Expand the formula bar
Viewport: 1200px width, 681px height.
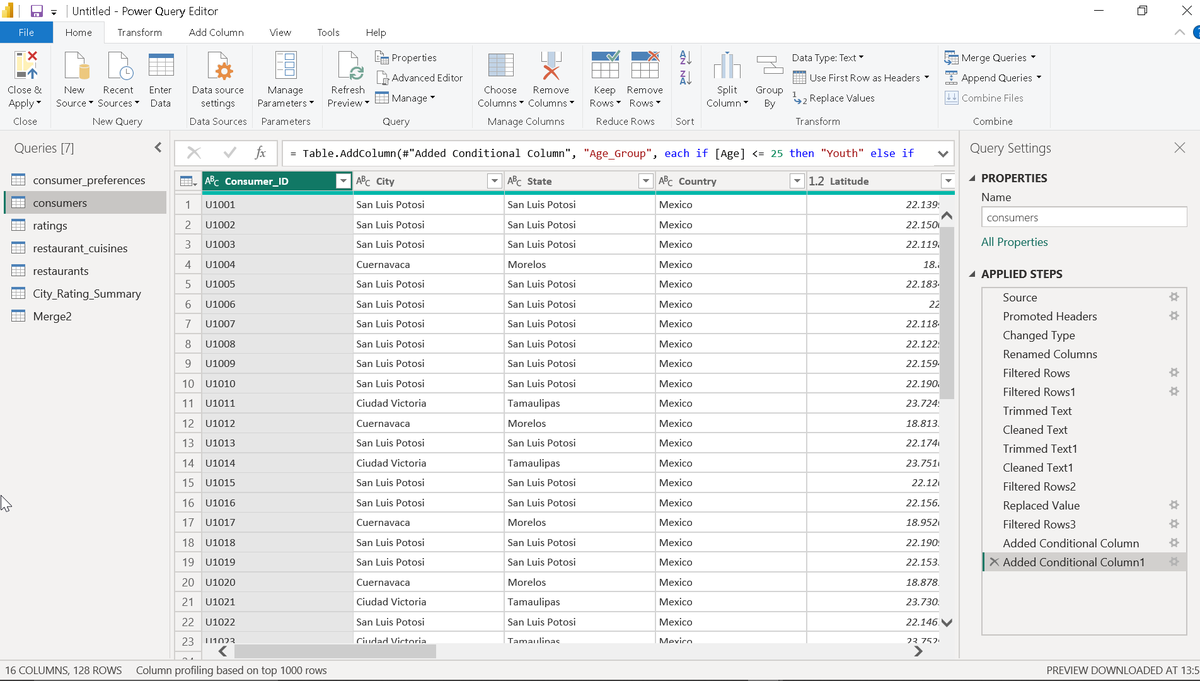[943, 154]
